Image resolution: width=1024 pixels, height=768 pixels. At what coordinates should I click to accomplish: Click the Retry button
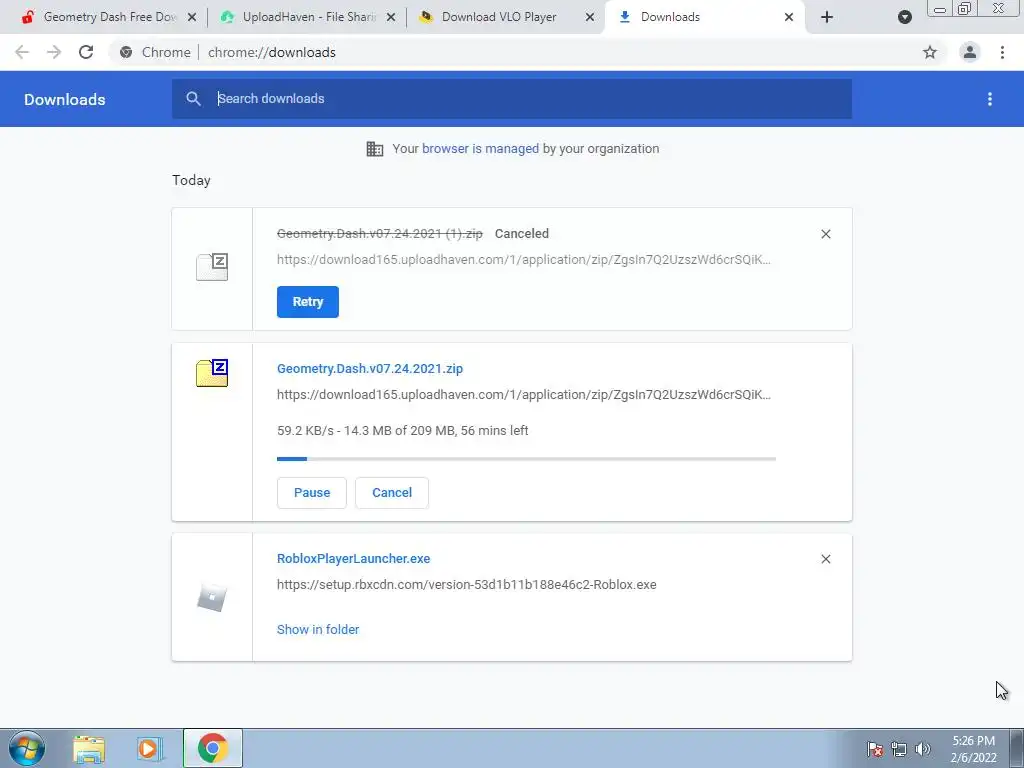pos(308,302)
